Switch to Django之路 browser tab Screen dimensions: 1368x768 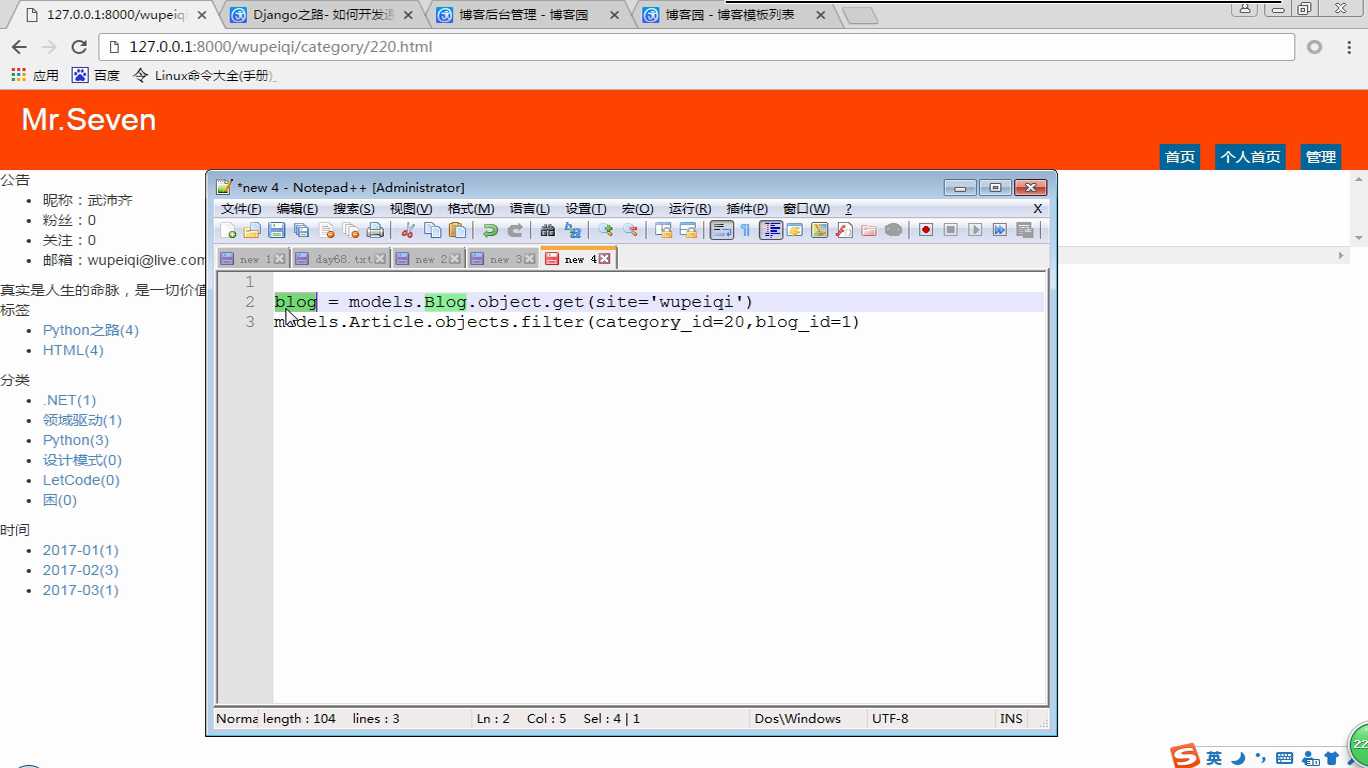tap(322, 15)
